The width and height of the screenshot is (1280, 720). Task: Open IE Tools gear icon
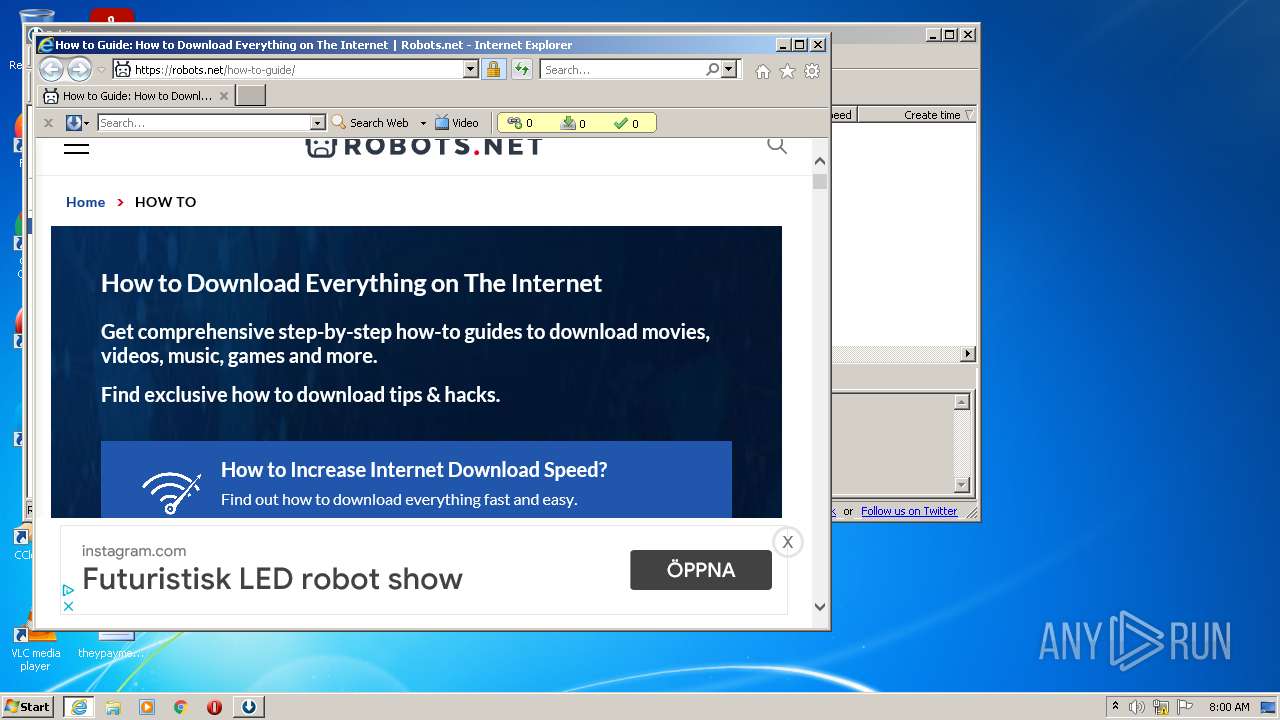click(812, 71)
